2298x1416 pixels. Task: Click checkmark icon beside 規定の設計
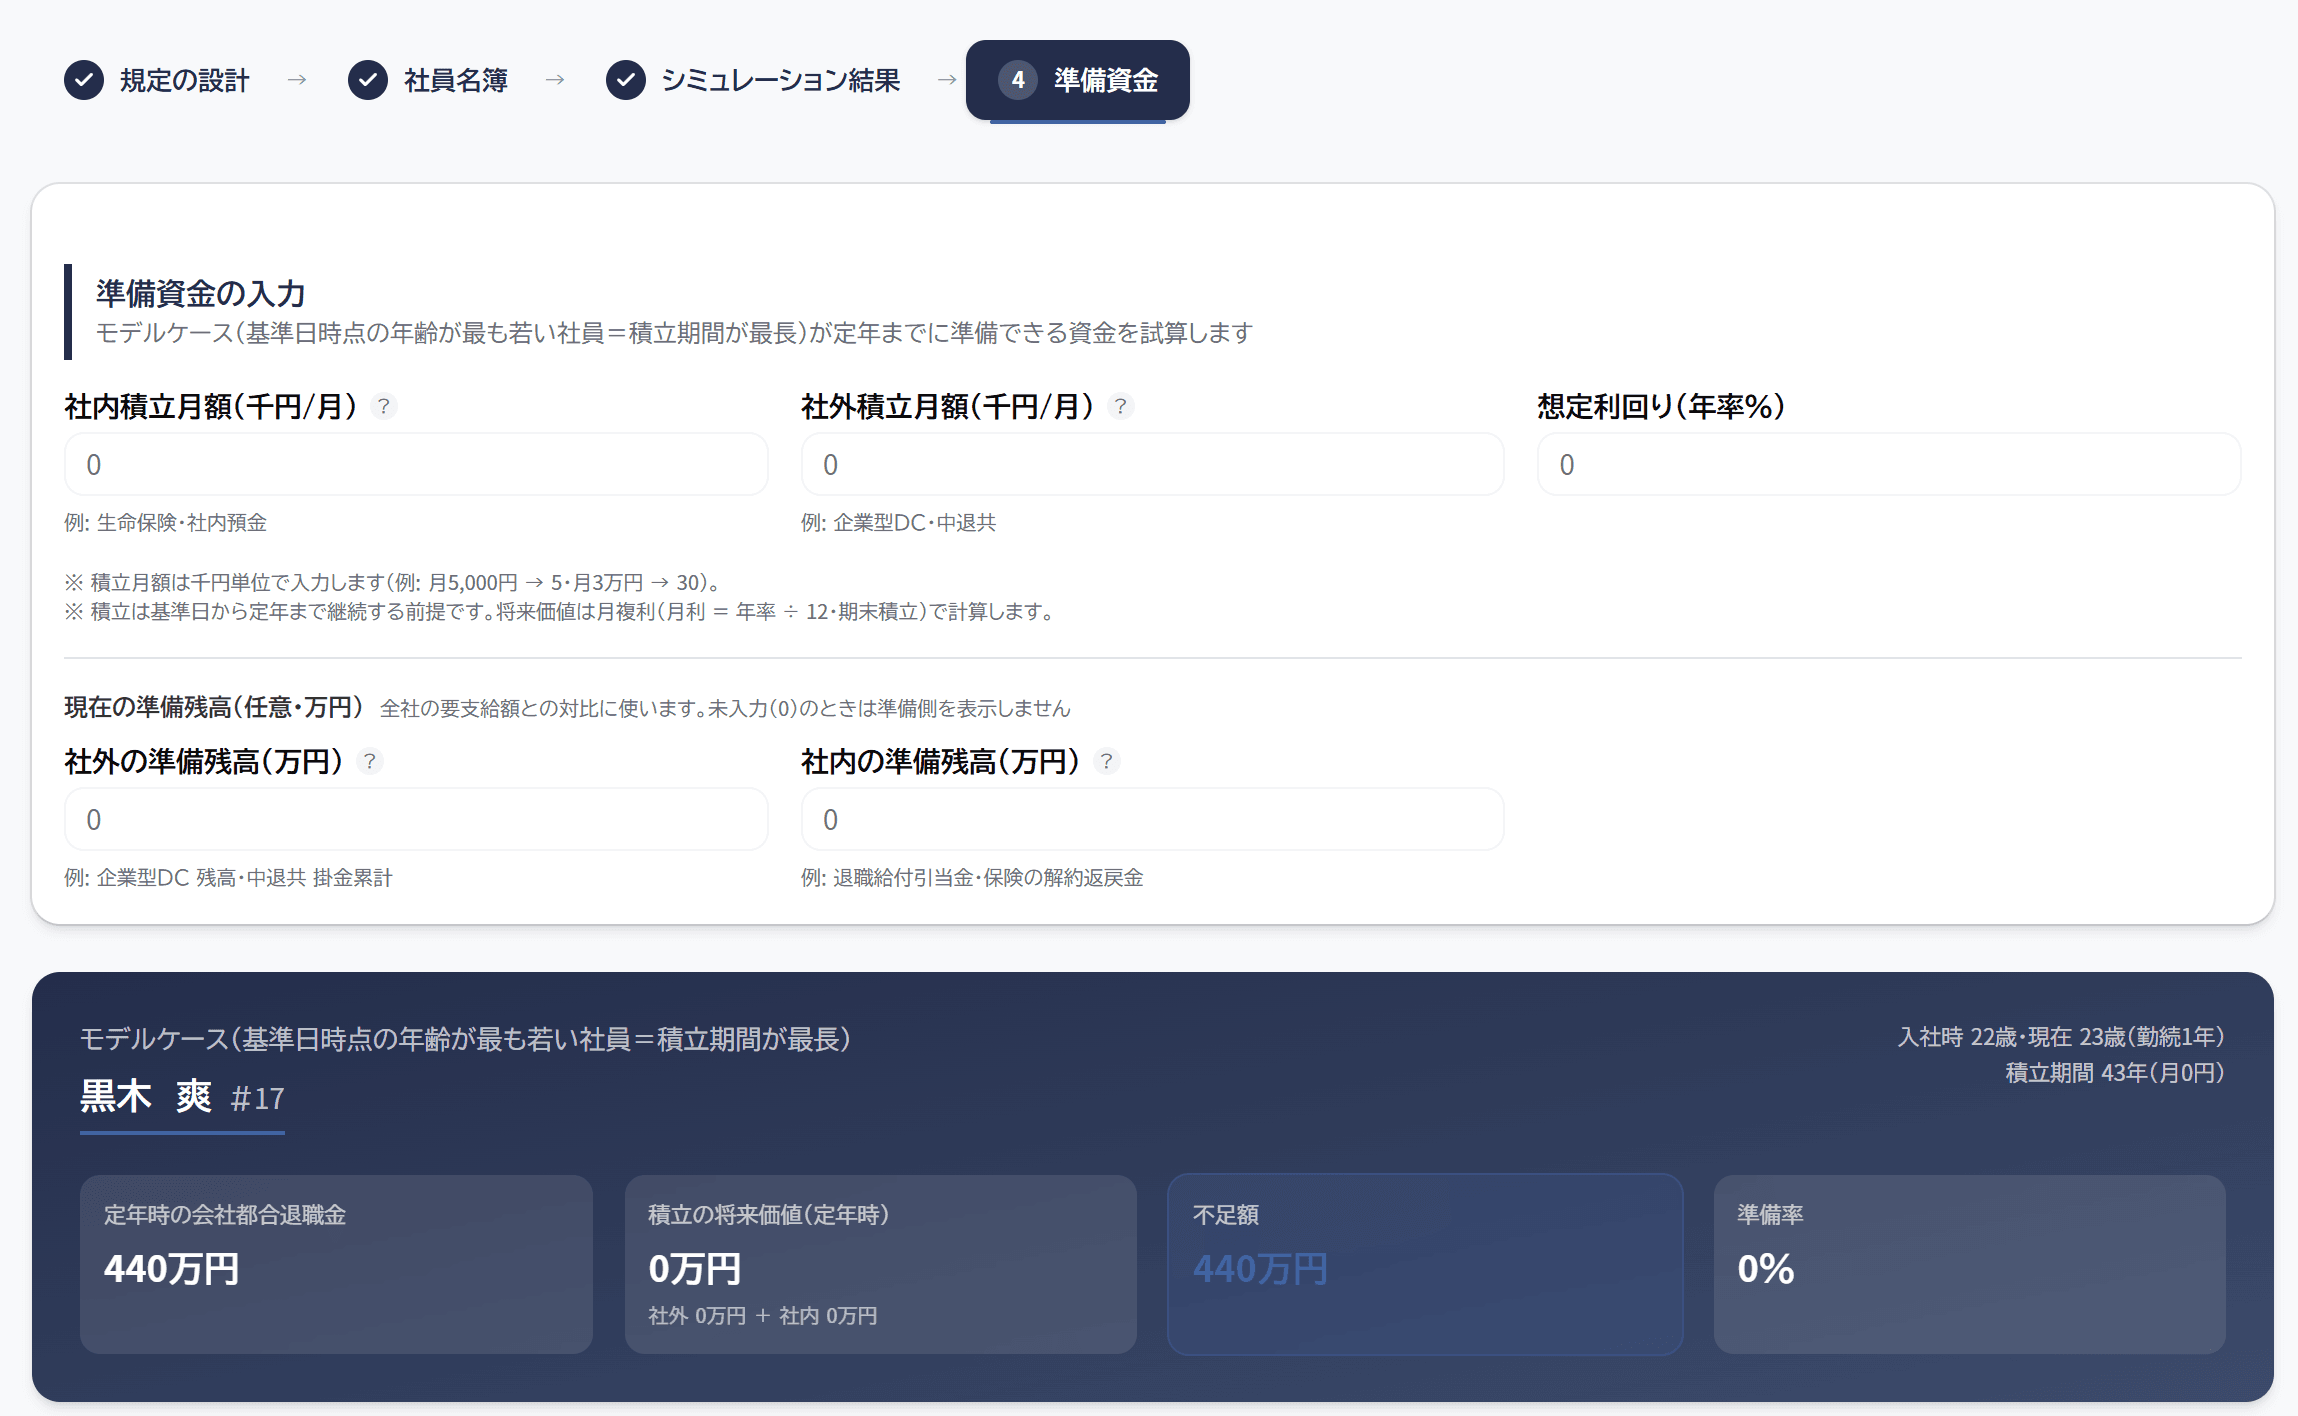tap(84, 80)
